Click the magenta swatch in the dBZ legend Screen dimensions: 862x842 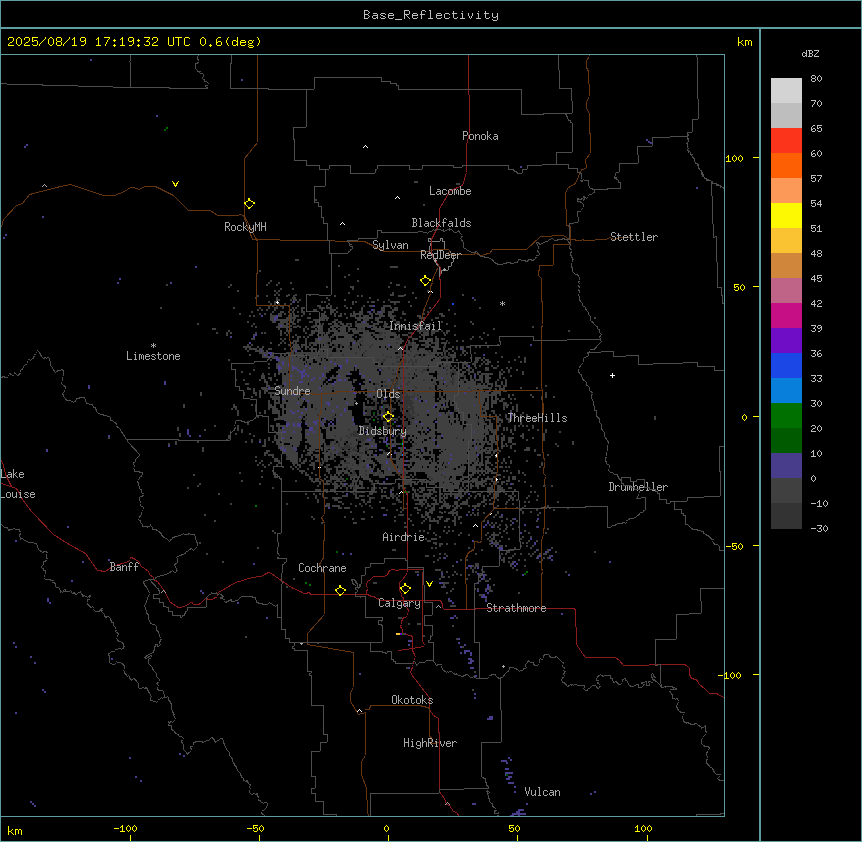[x=786, y=315]
